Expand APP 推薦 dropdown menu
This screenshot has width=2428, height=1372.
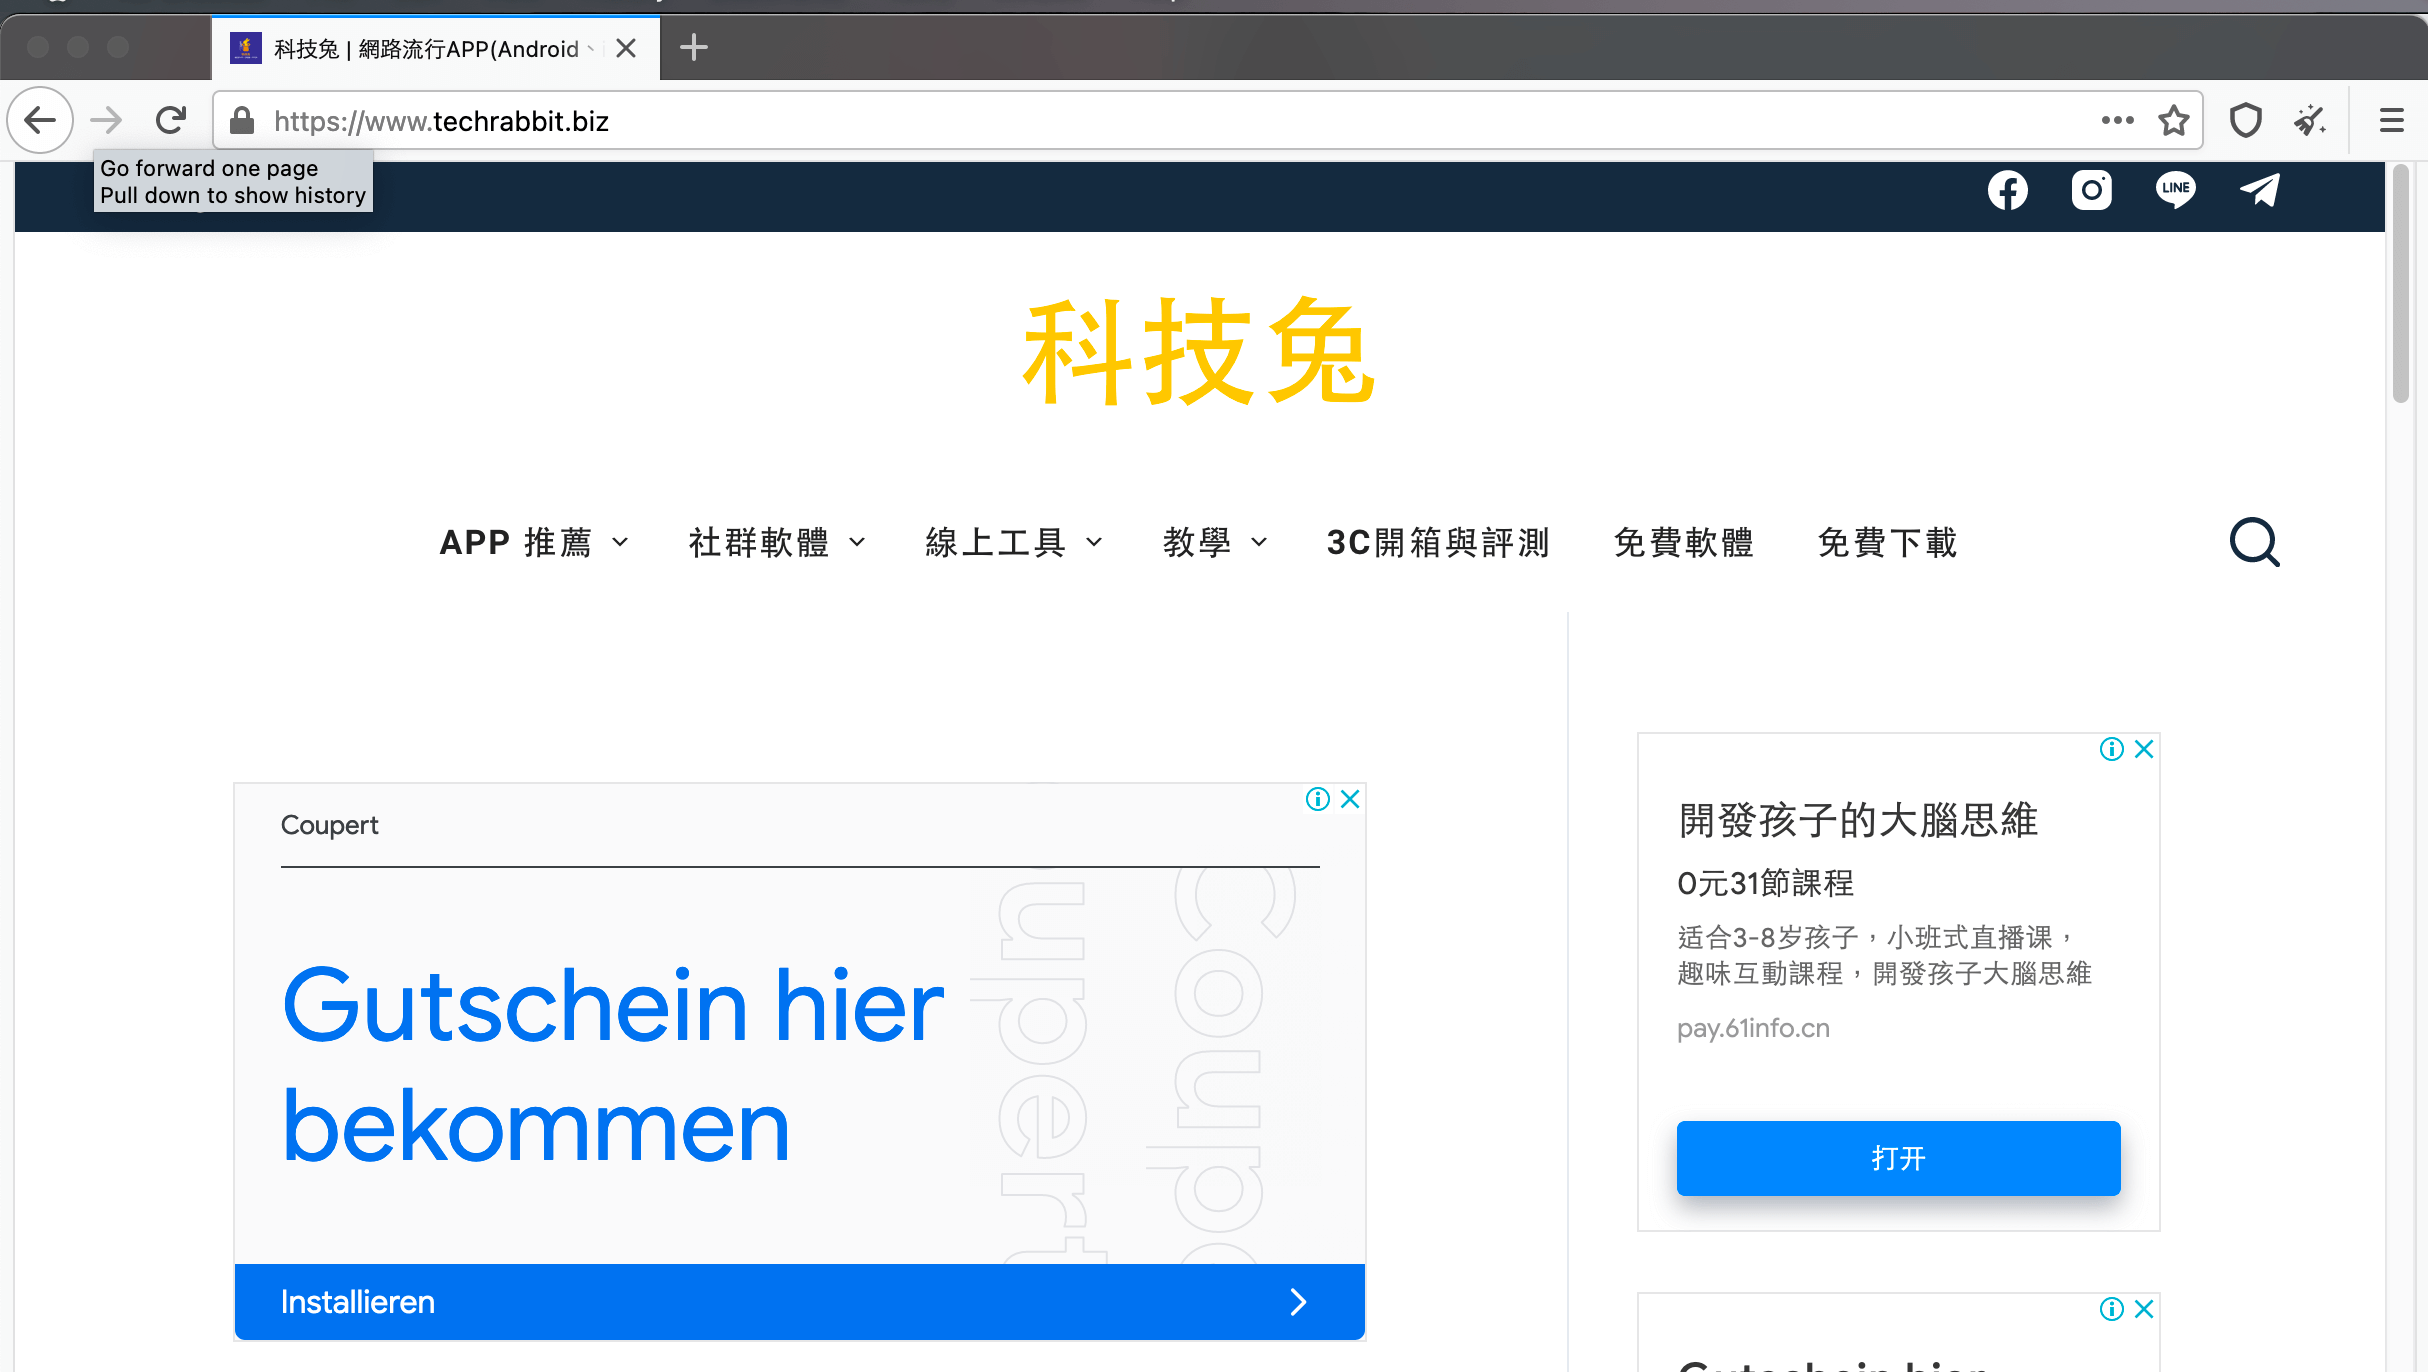[535, 542]
